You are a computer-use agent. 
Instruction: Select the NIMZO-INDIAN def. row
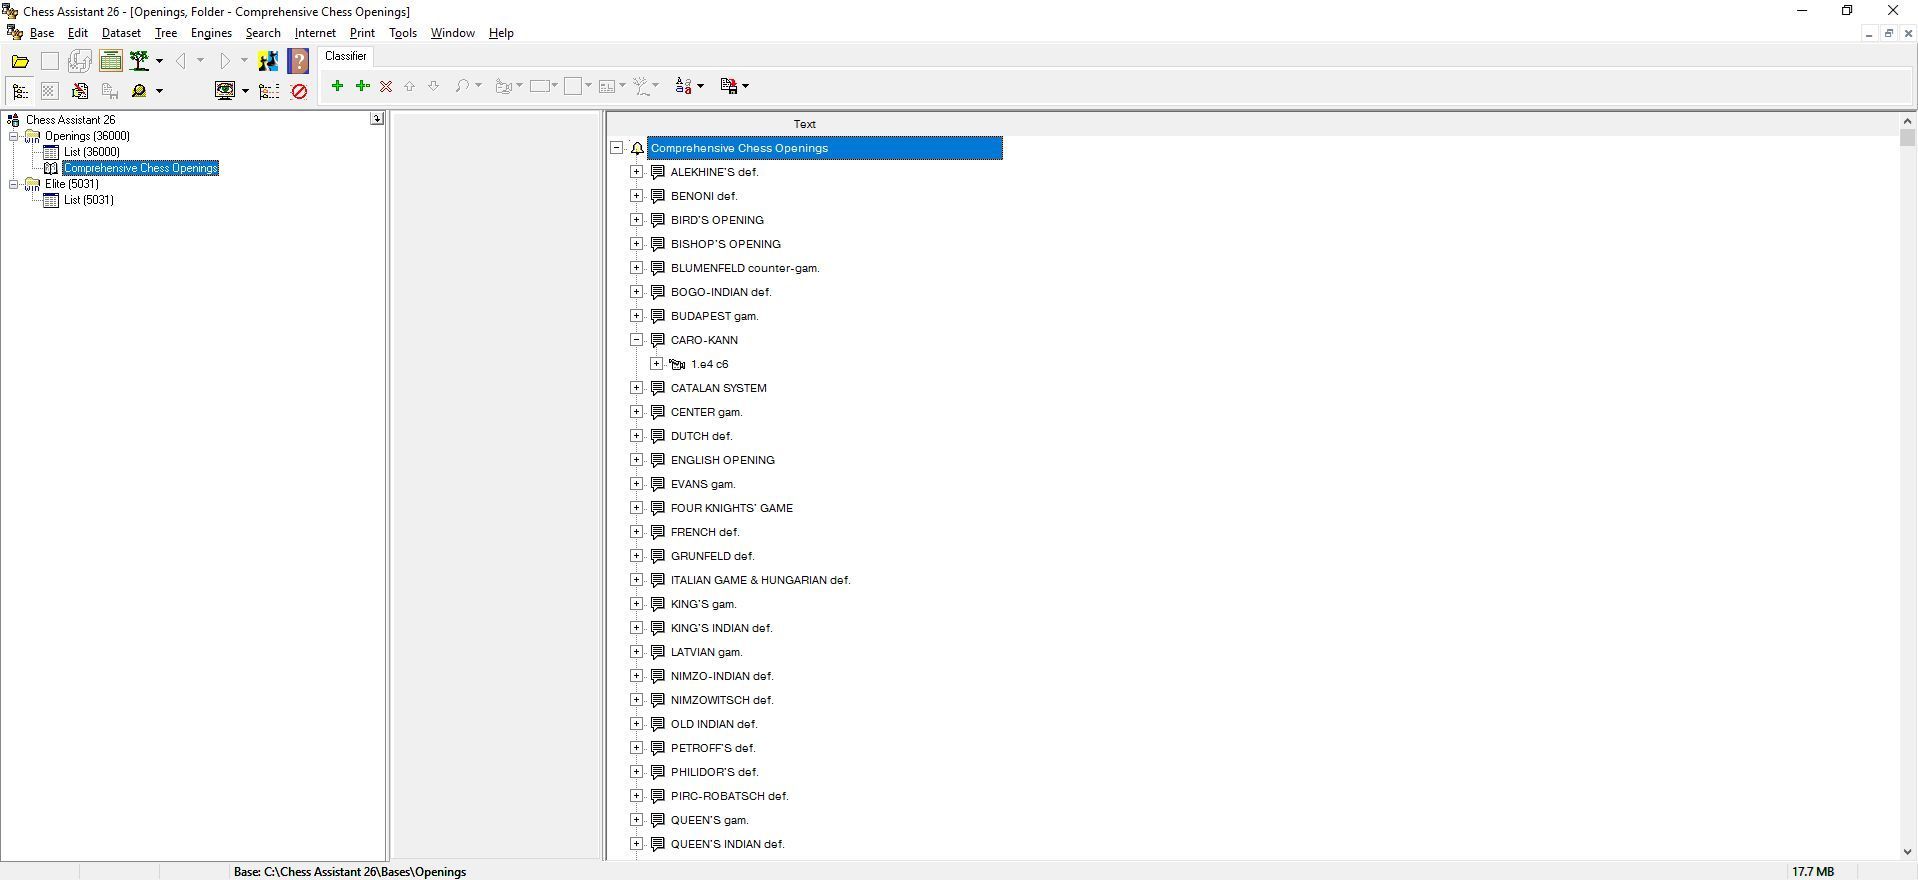coord(722,676)
